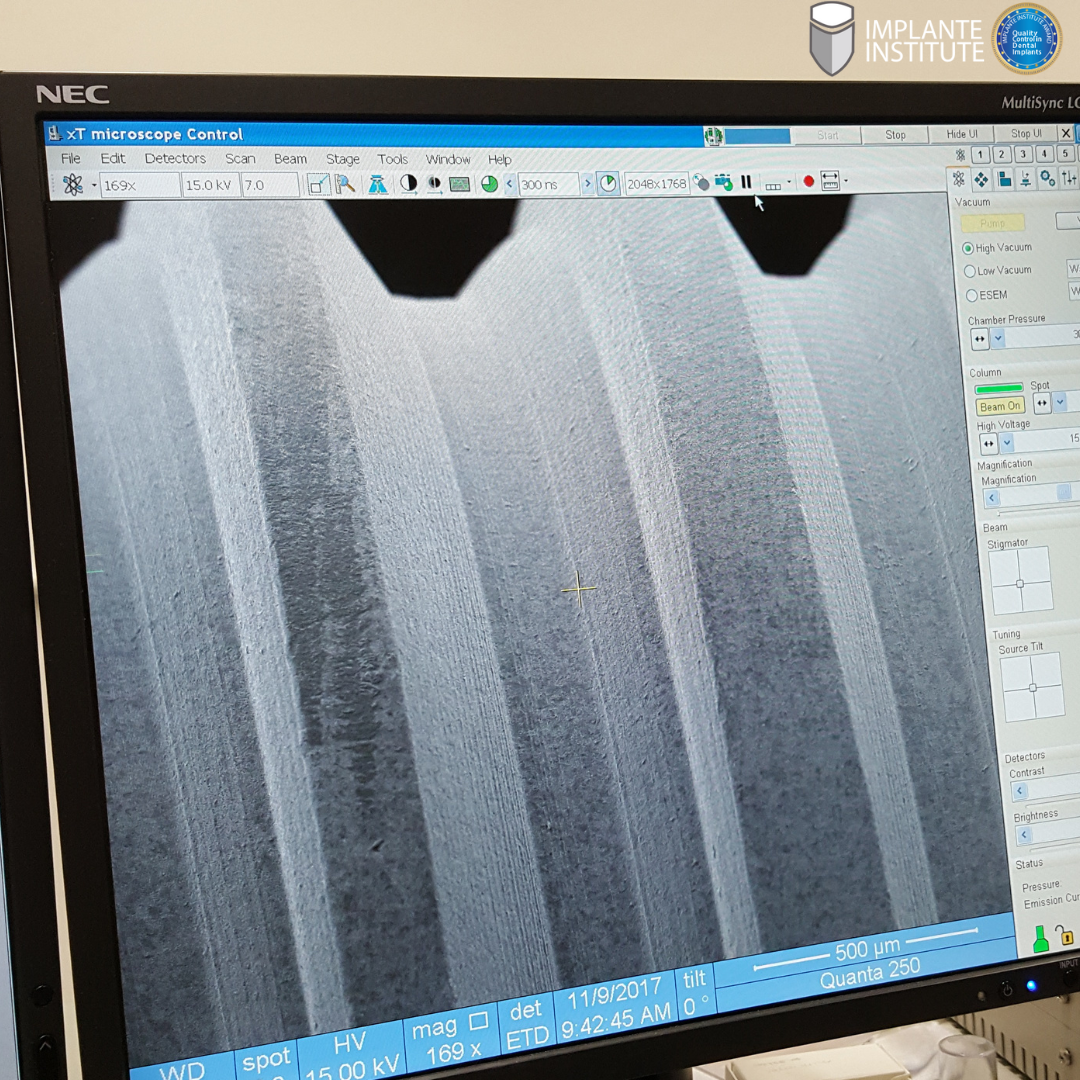Click the Hide UI button
Image resolution: width=1080 pixels, height=1080 pixels.
pyautogui.click(x=962, y=134)
